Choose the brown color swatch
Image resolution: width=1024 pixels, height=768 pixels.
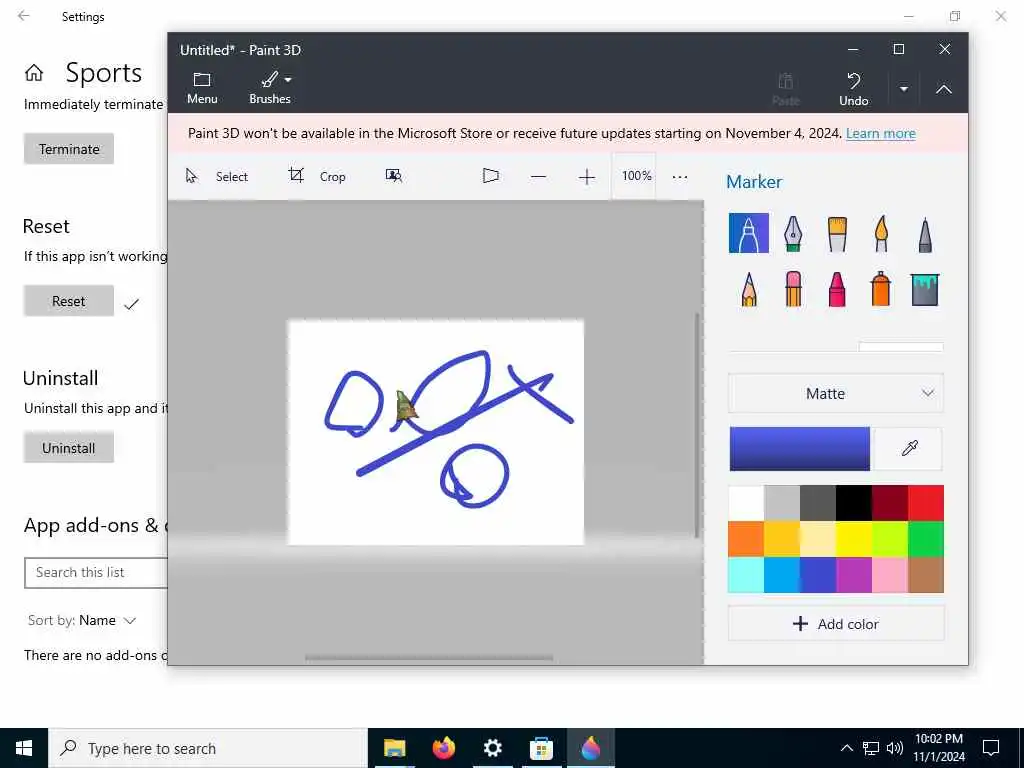point(925,575)
